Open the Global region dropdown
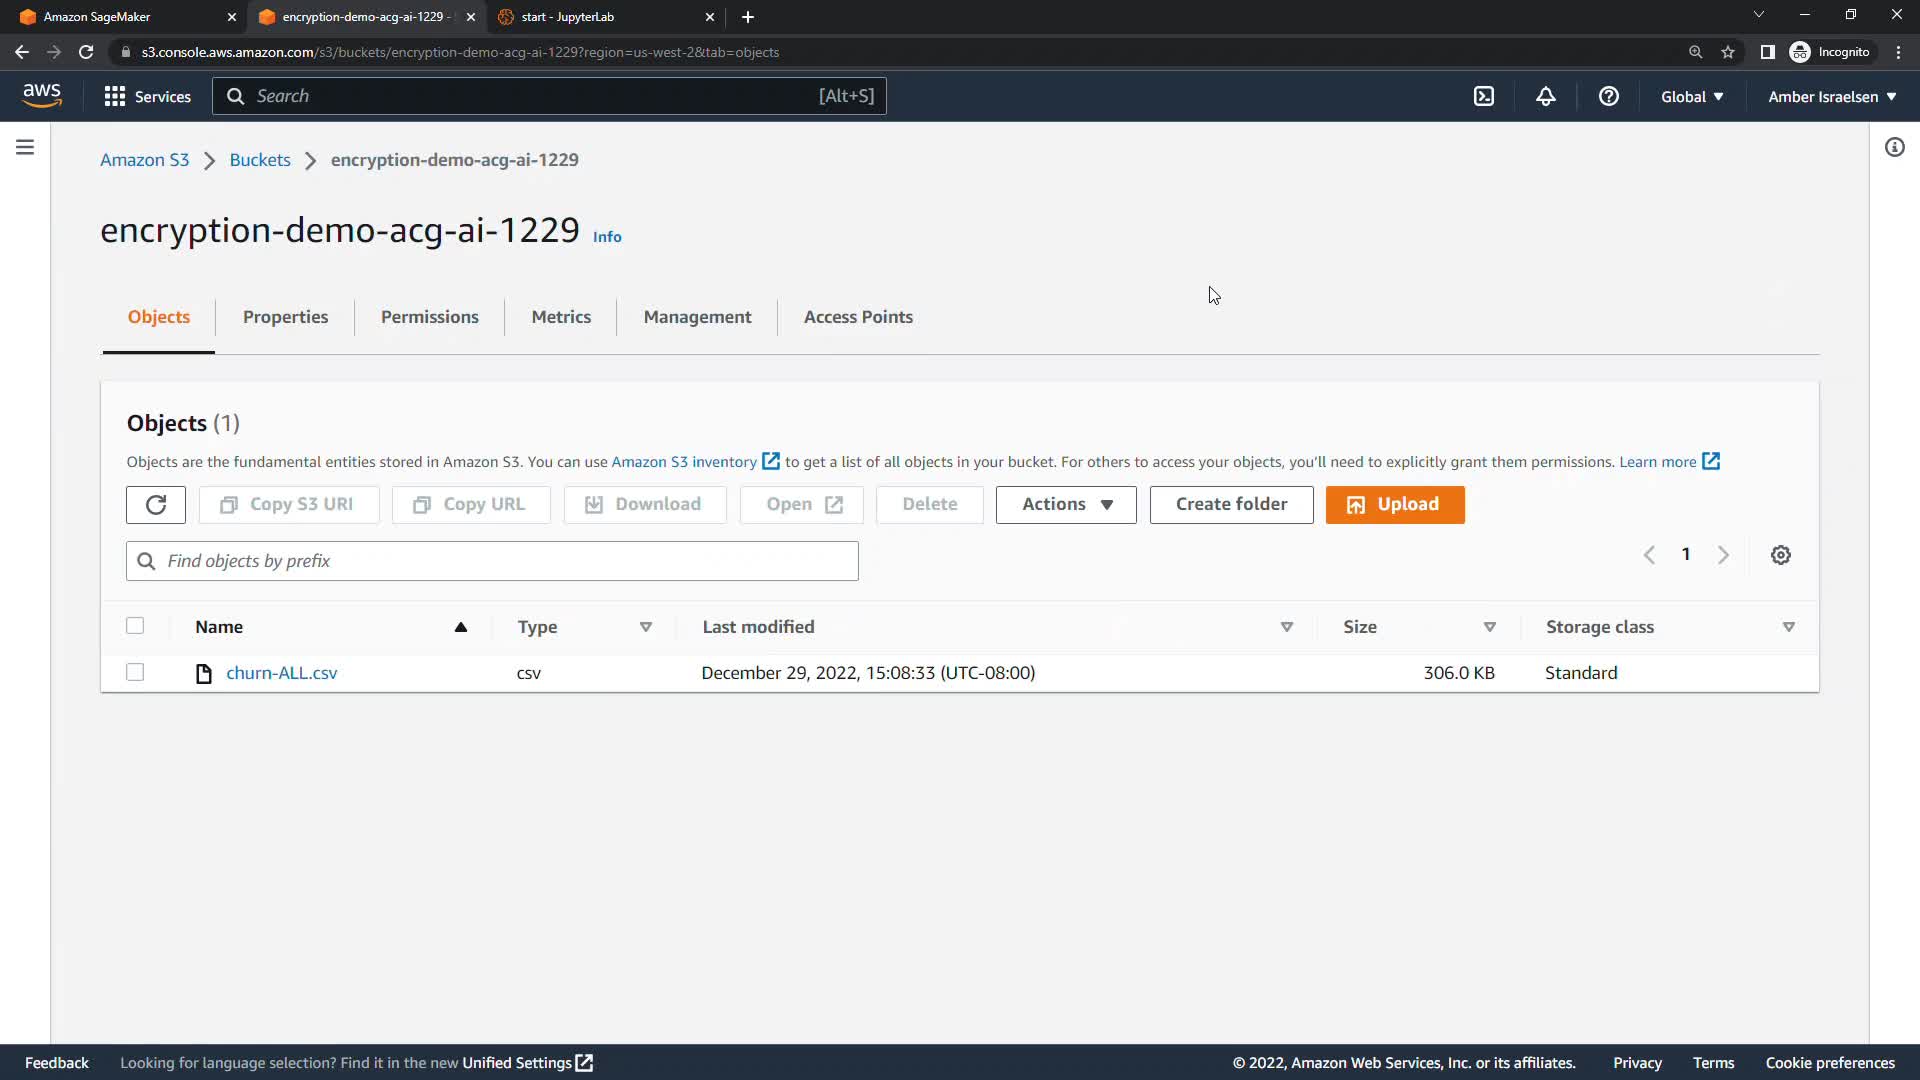Viewport: 1920px width, 1080px height. (x=1692, y=97)
